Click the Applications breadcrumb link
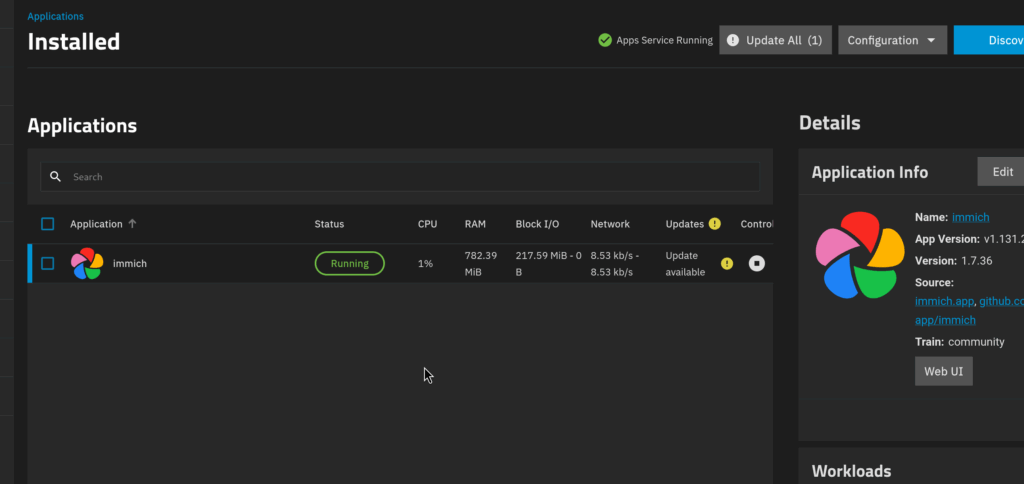This screenshot has height=484, width=1024. (x=56, y=16)
